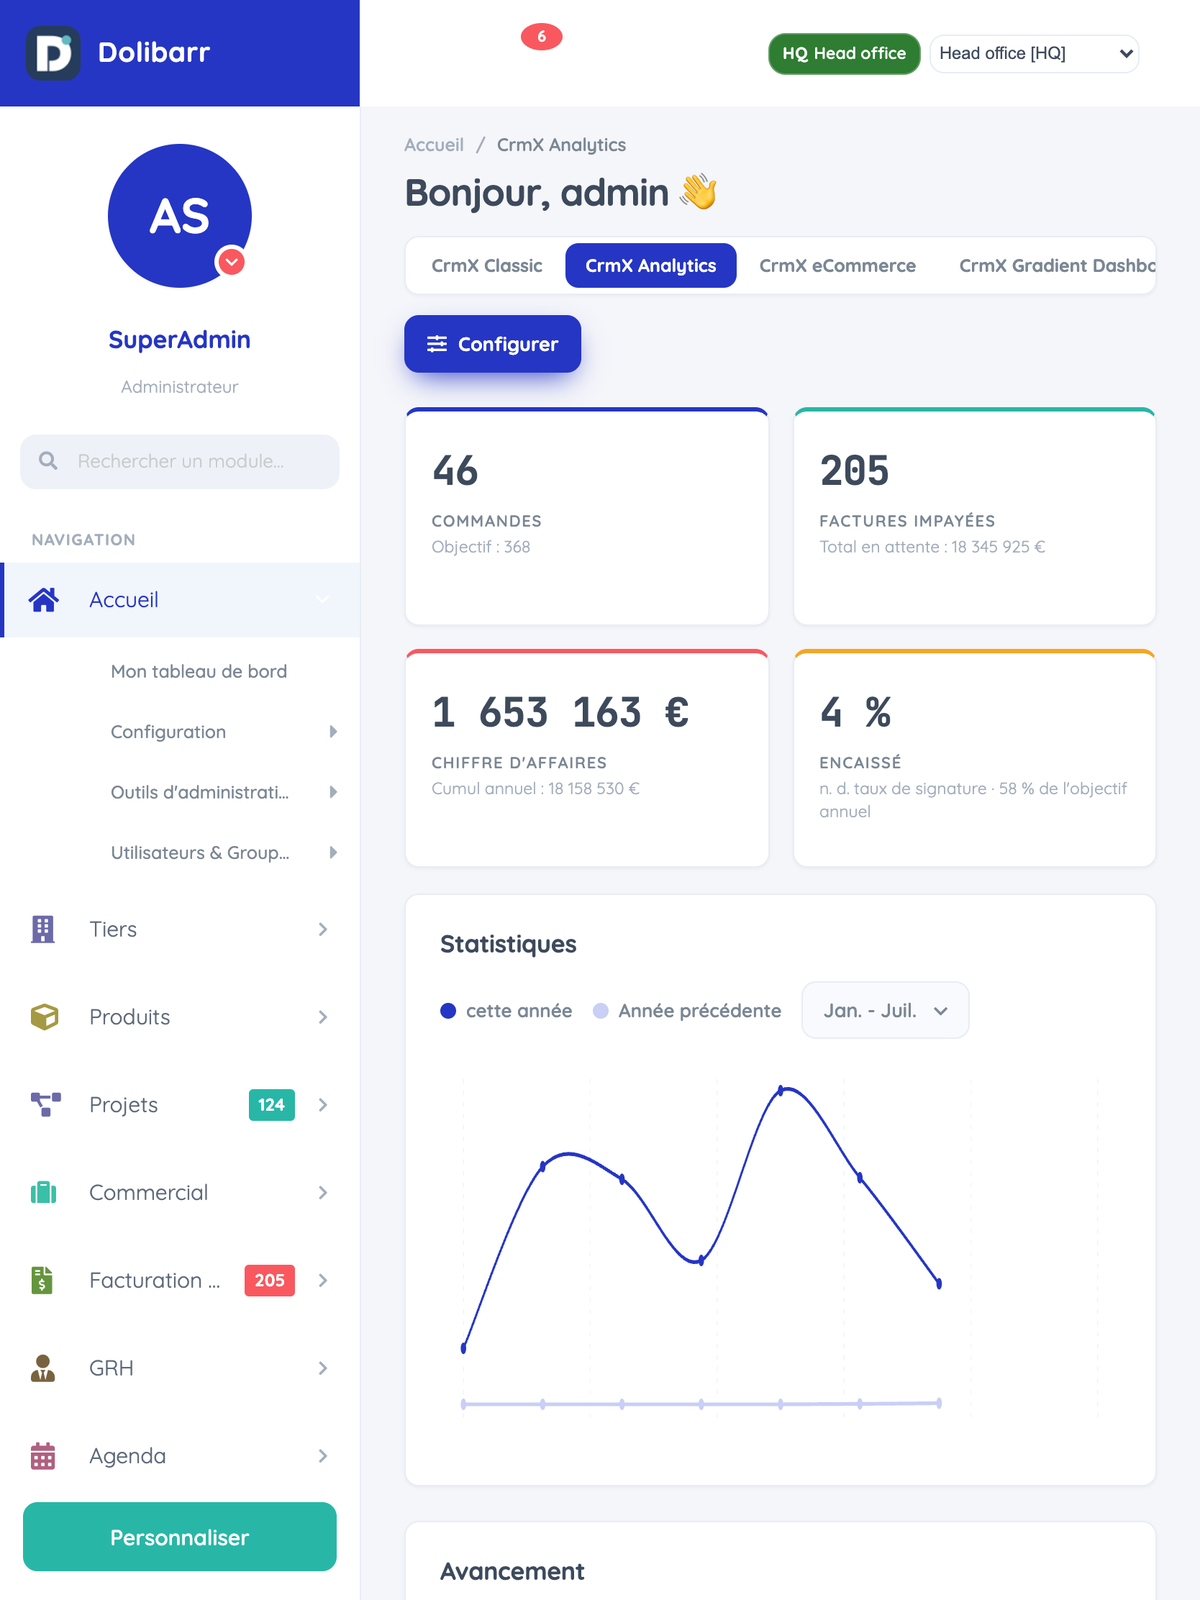The width and height of the screenshot is (1200, 1600).
Task: Switch to the CrmX Classic tab
Action: pyautogui.click(x=487, y=266)
